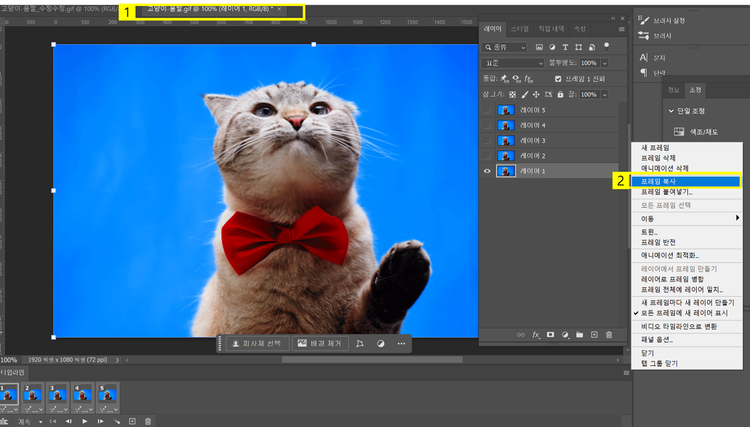This screenshot has height=427, width=750.
Task: Click the create new layer icon
Action: [x=594, y=335]
